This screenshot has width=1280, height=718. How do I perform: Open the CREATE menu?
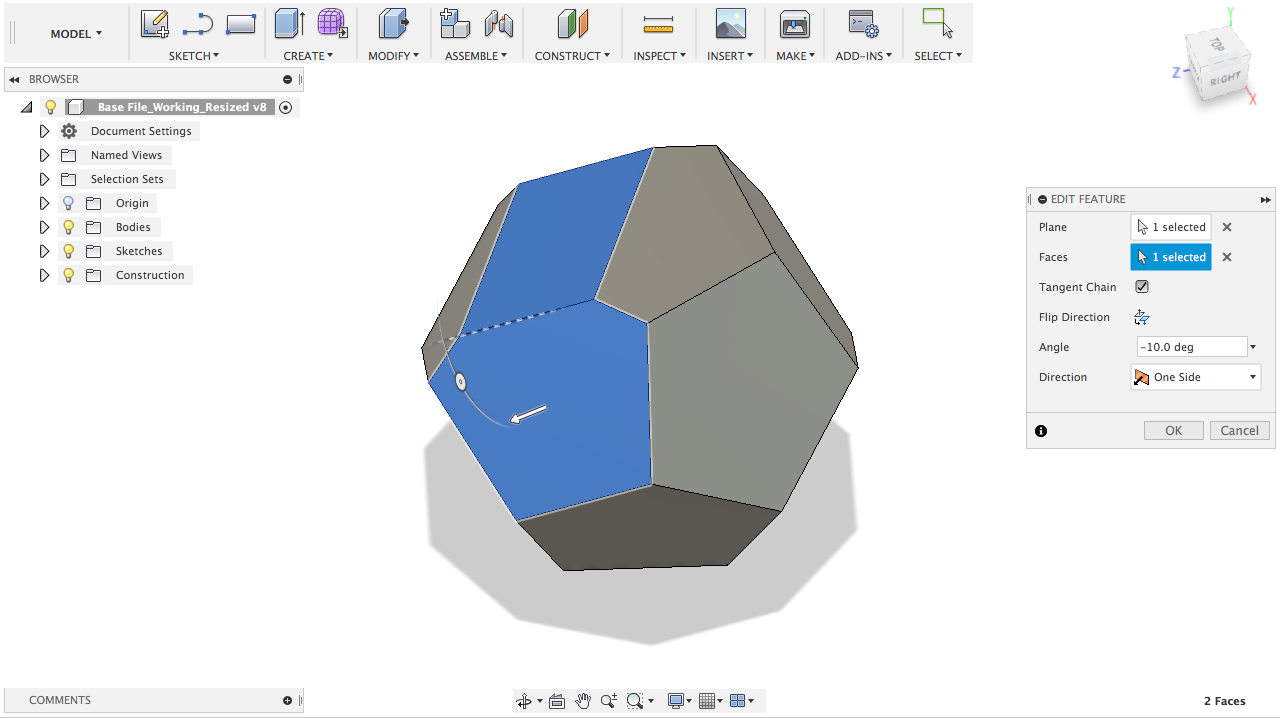[x=308, y=56]
